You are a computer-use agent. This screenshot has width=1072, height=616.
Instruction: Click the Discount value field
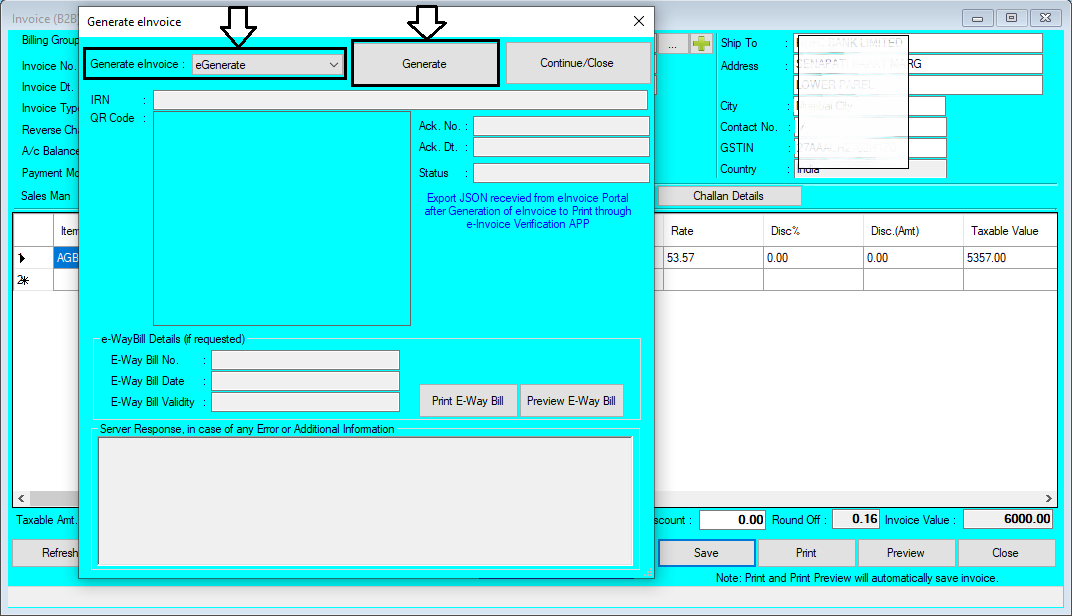[x=732, y=519]
